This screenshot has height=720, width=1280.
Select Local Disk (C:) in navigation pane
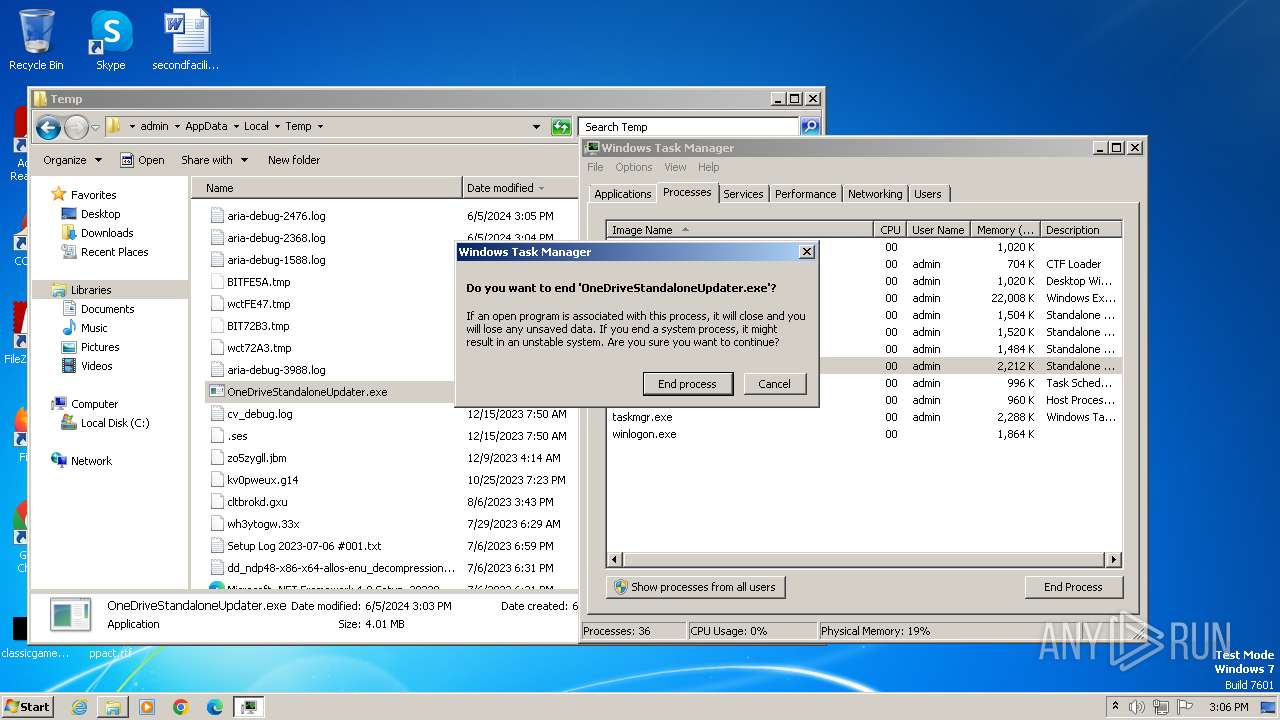click(115, 423)
